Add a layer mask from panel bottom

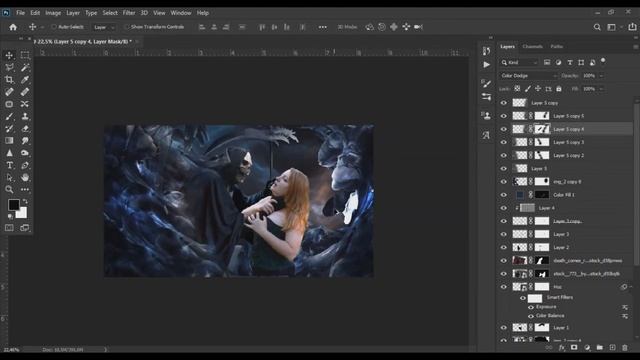(x=574, y=348)
